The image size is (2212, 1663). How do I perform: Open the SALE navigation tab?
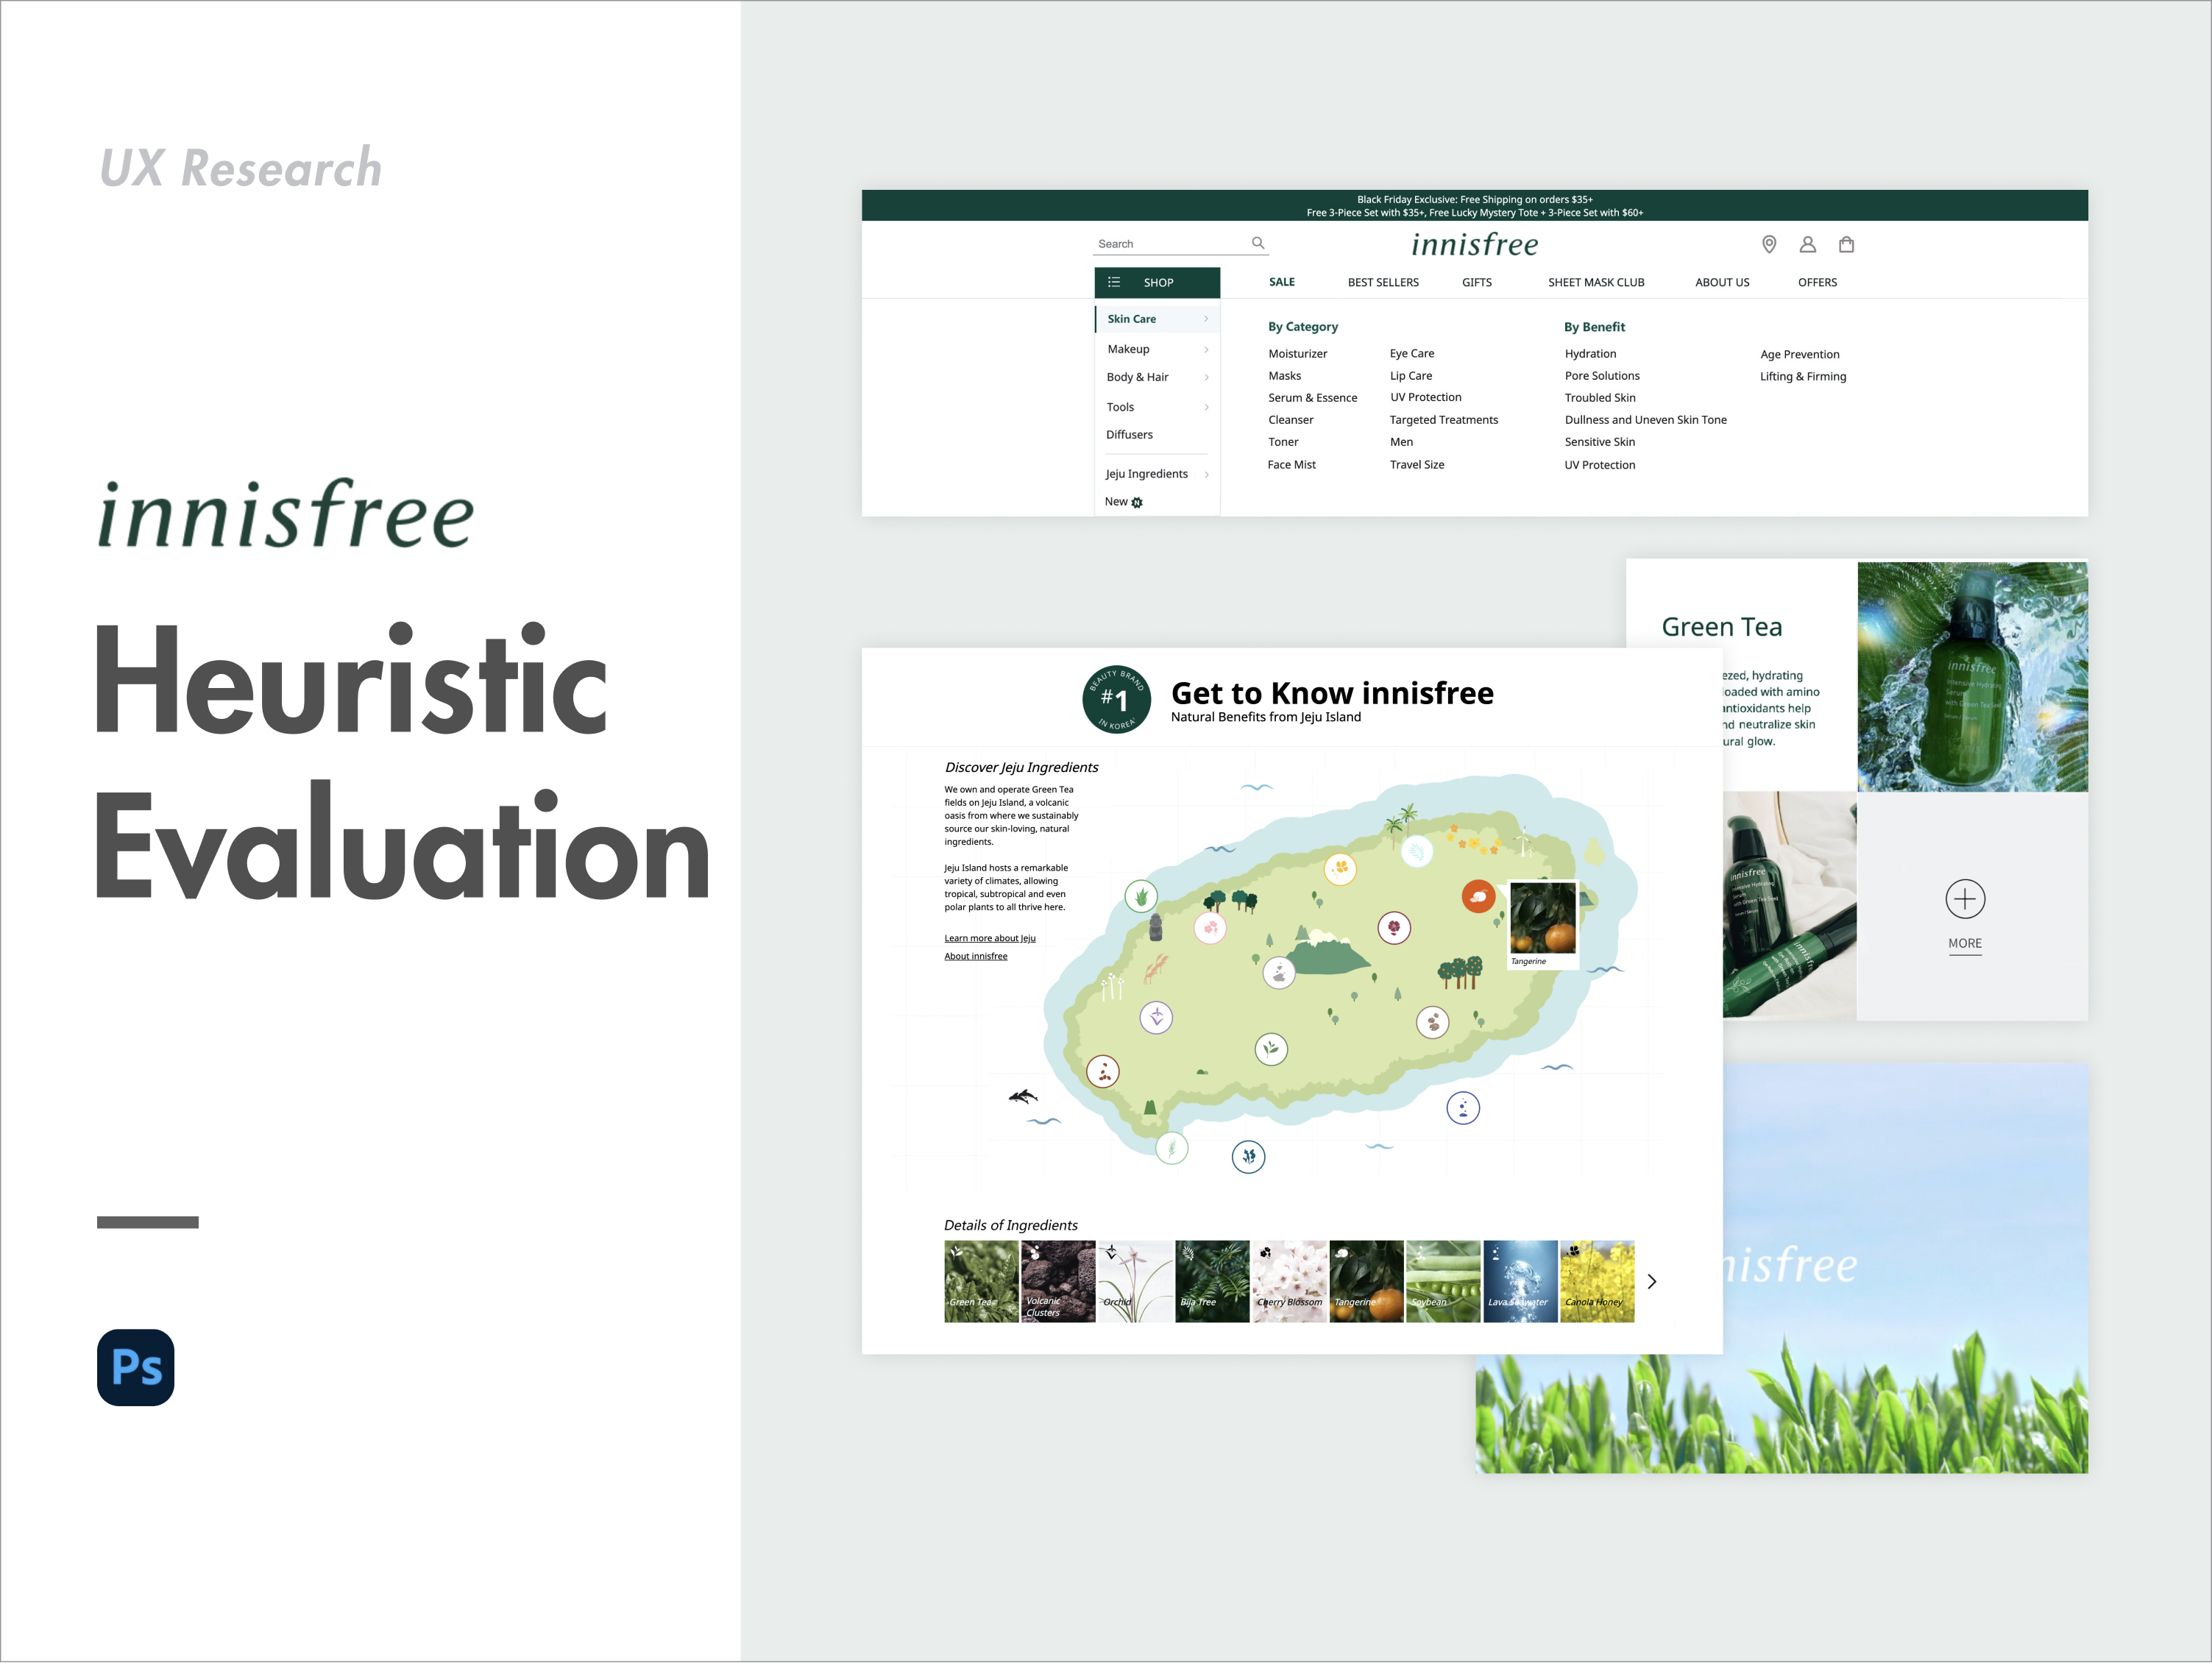coord(1281,282)
